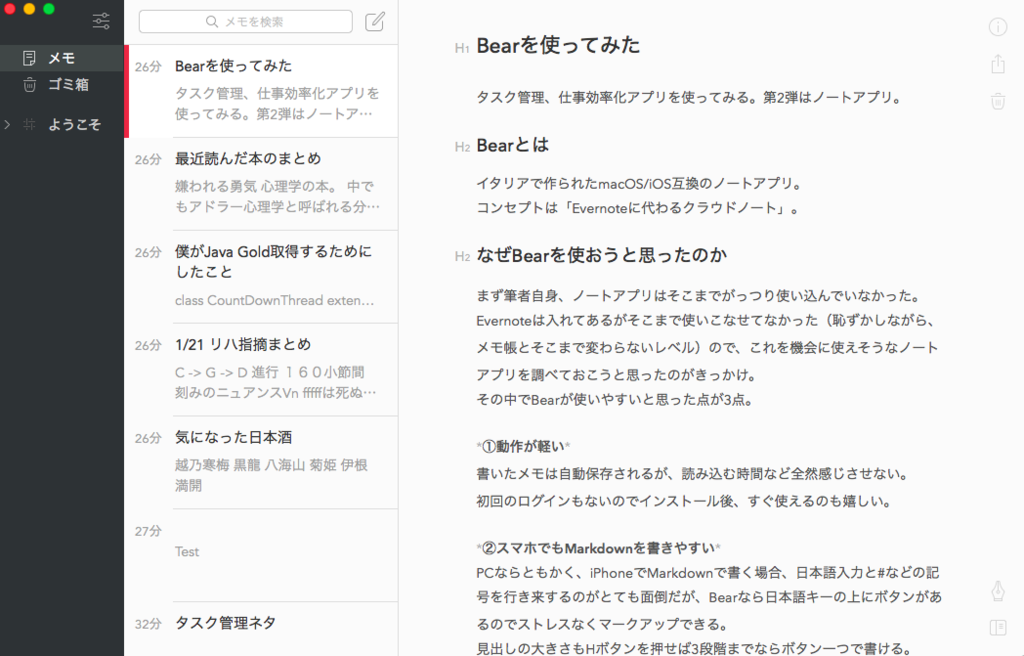The image size is (1024, 656).
Task: Click the line 'イタリアで作られたmacOS/iOS互換のノートアプリ。'
Action: [x=639, y=184]
